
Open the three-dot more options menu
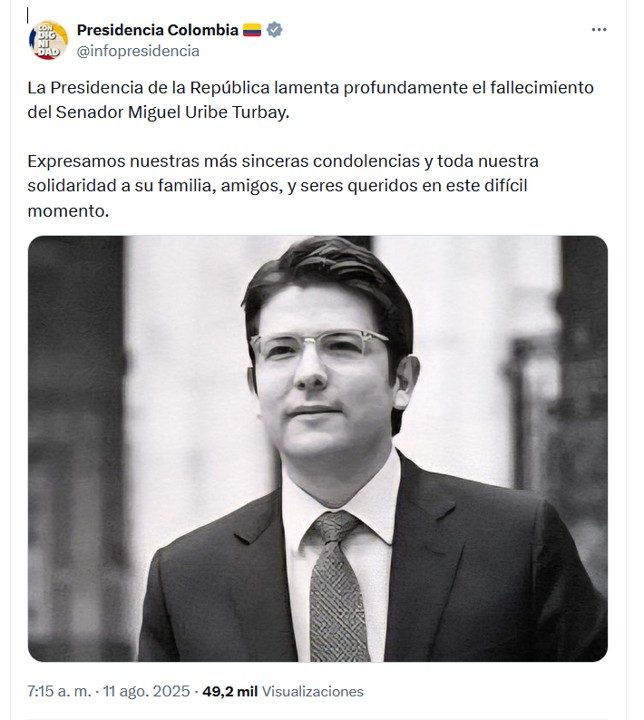point(599,30)
